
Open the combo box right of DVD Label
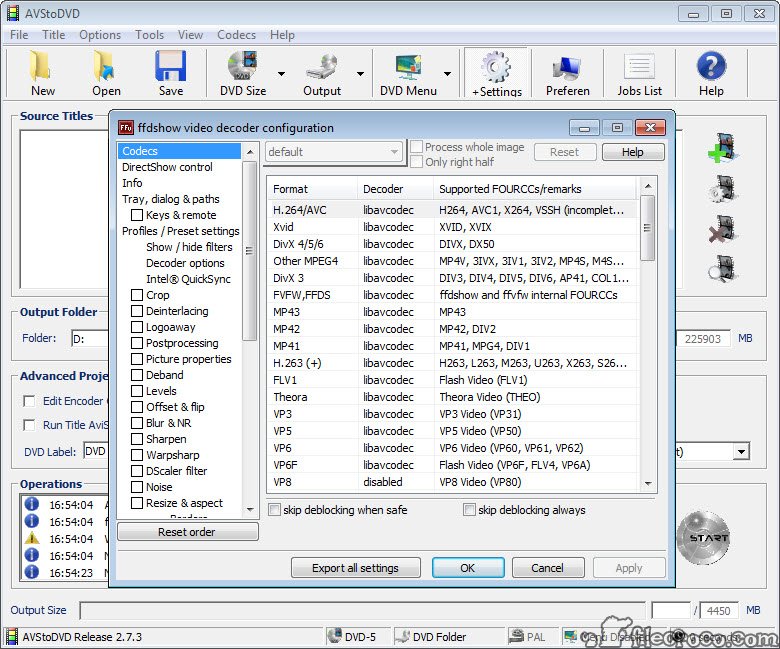(741, 452)
